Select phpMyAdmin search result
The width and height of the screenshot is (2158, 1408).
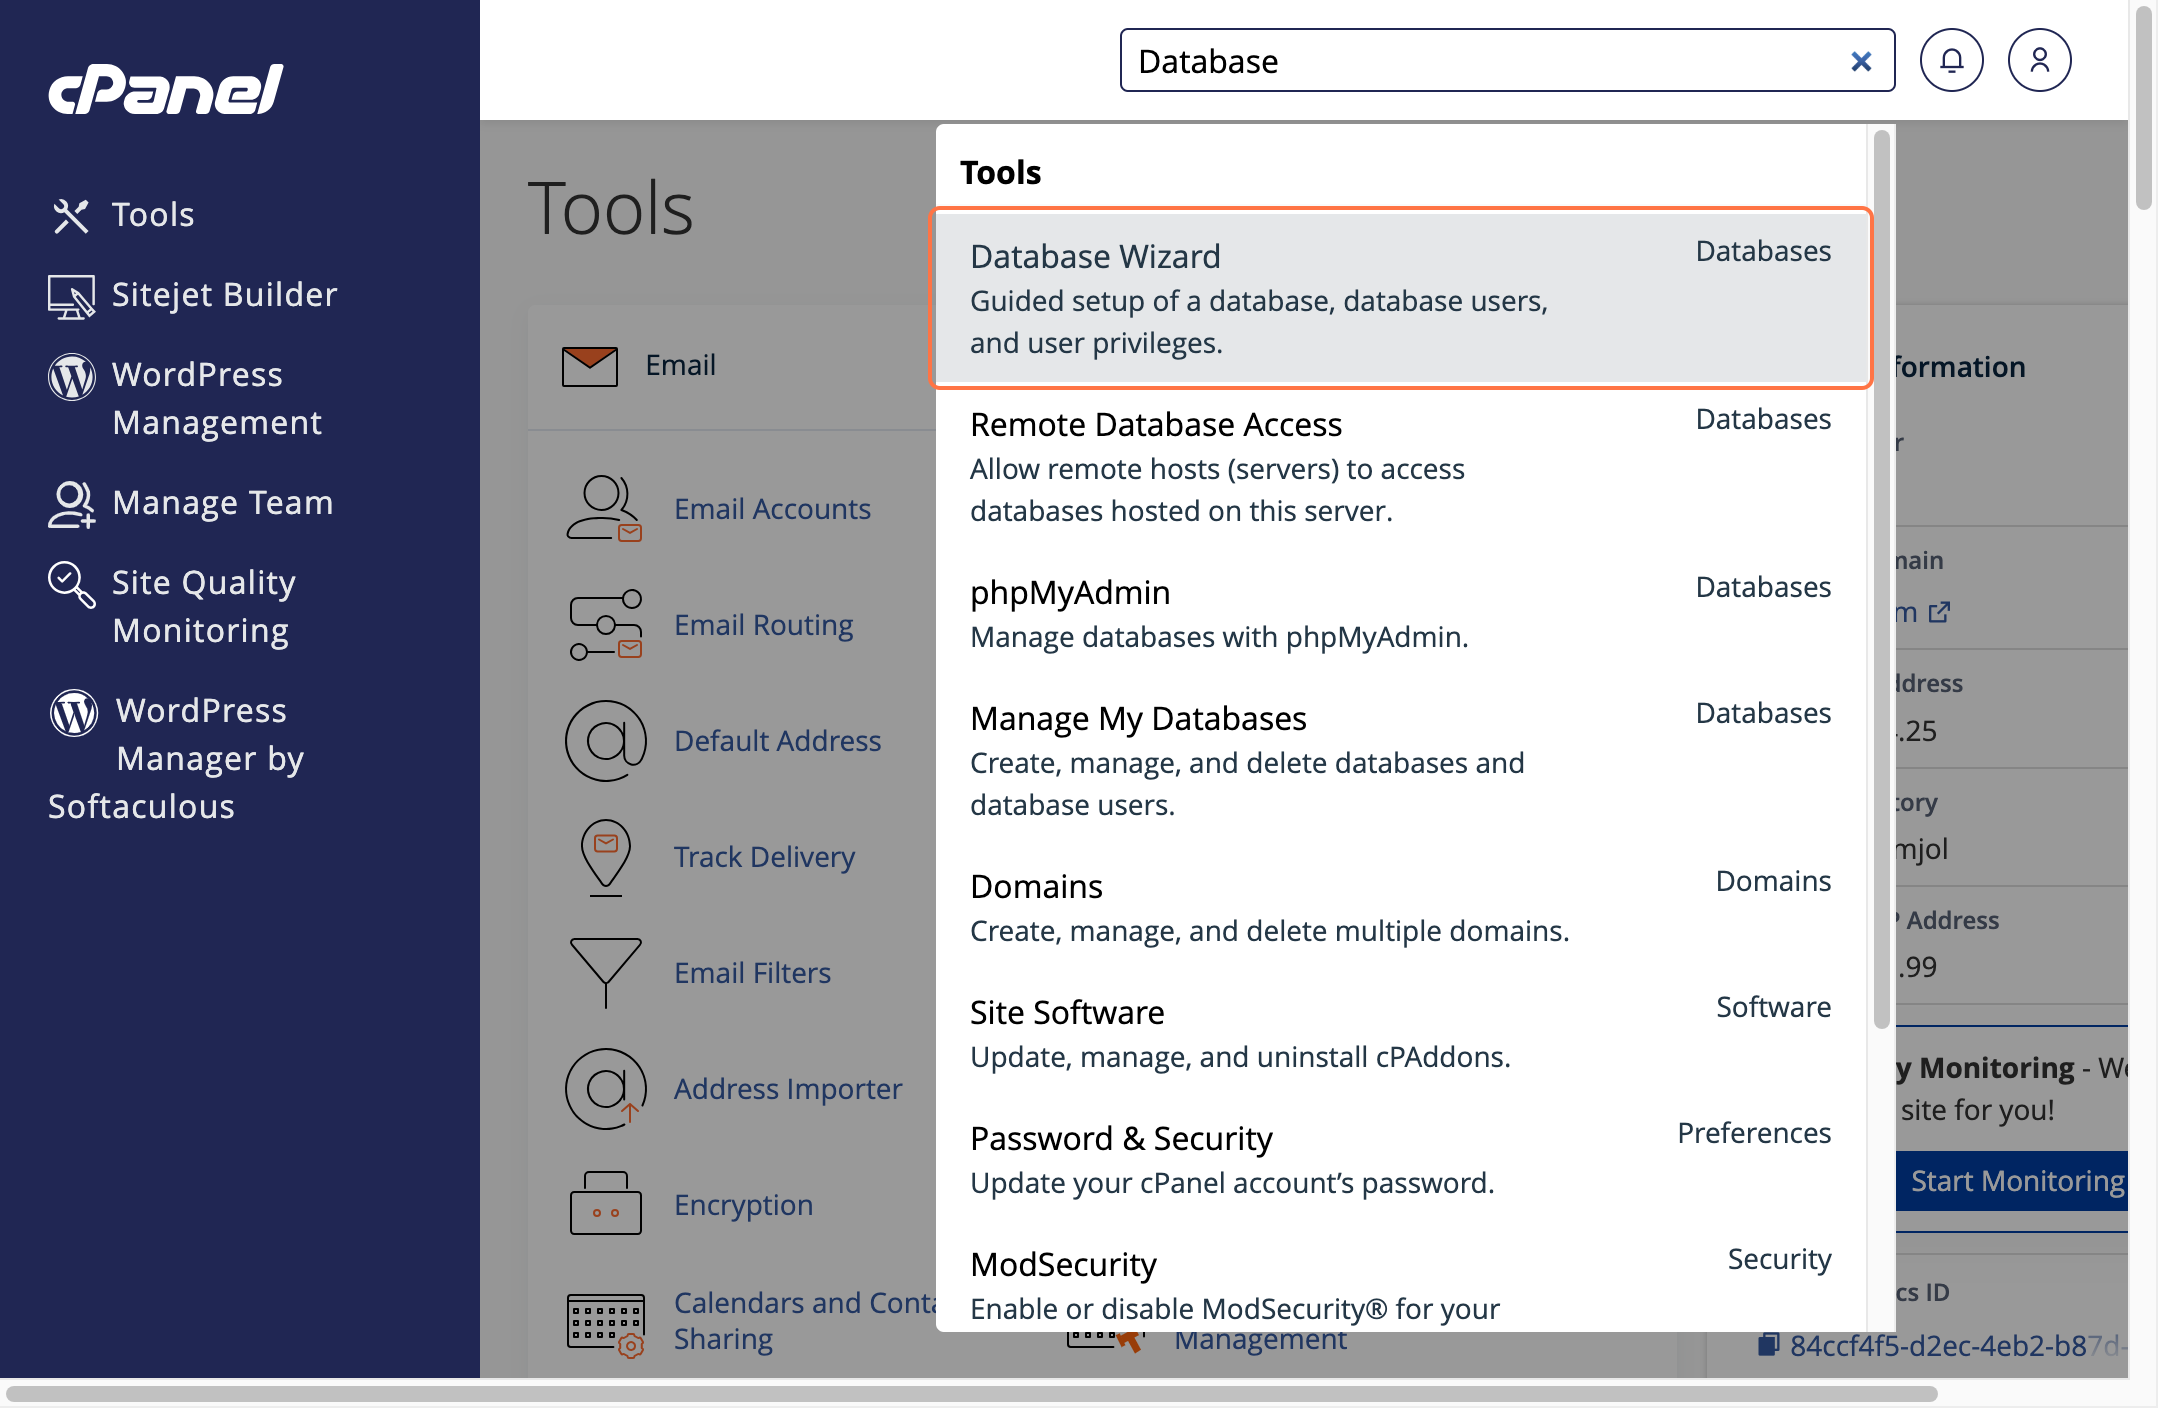point(1400,613)
